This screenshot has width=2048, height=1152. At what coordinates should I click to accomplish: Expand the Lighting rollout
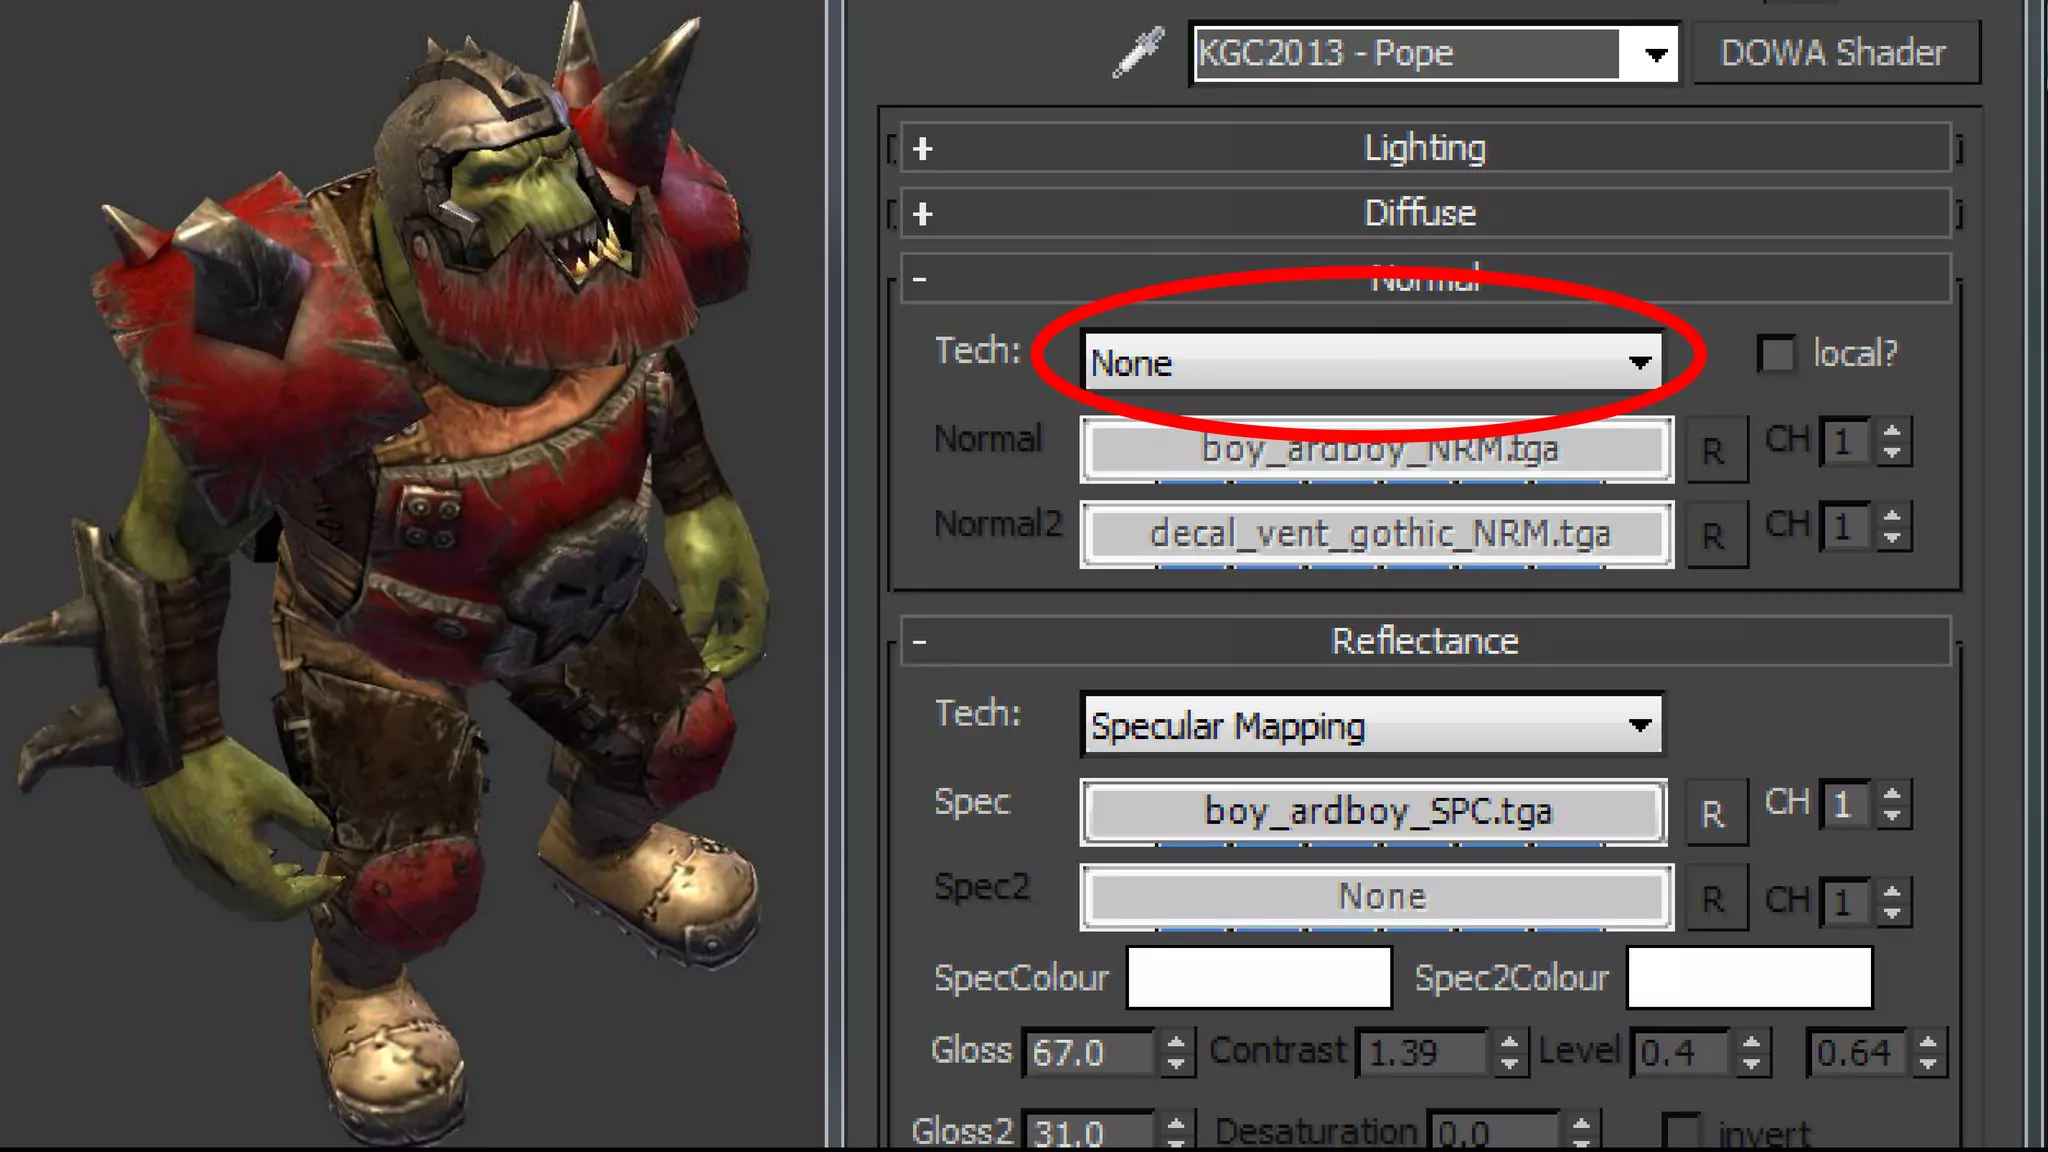pos(1425,149)
